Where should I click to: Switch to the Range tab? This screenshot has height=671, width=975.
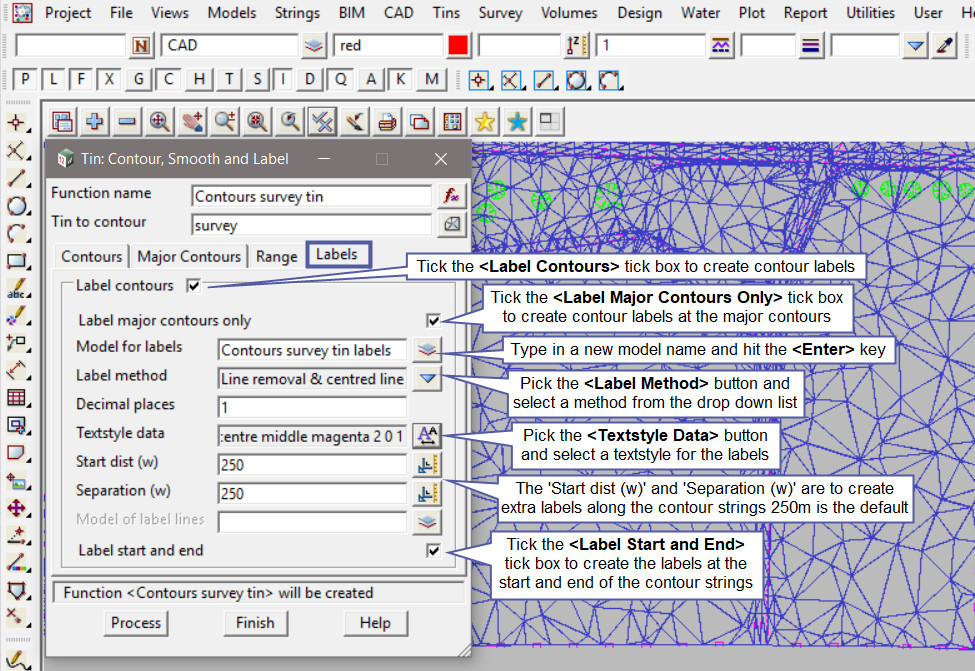point(276,256)
